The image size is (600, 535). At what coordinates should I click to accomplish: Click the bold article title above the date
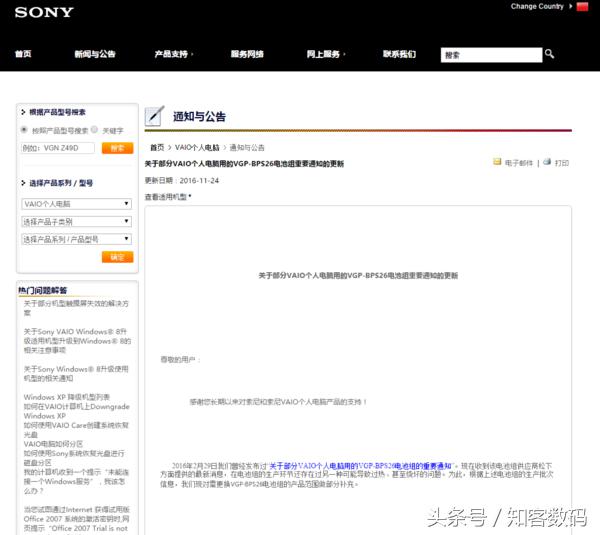tap(244, 164)
